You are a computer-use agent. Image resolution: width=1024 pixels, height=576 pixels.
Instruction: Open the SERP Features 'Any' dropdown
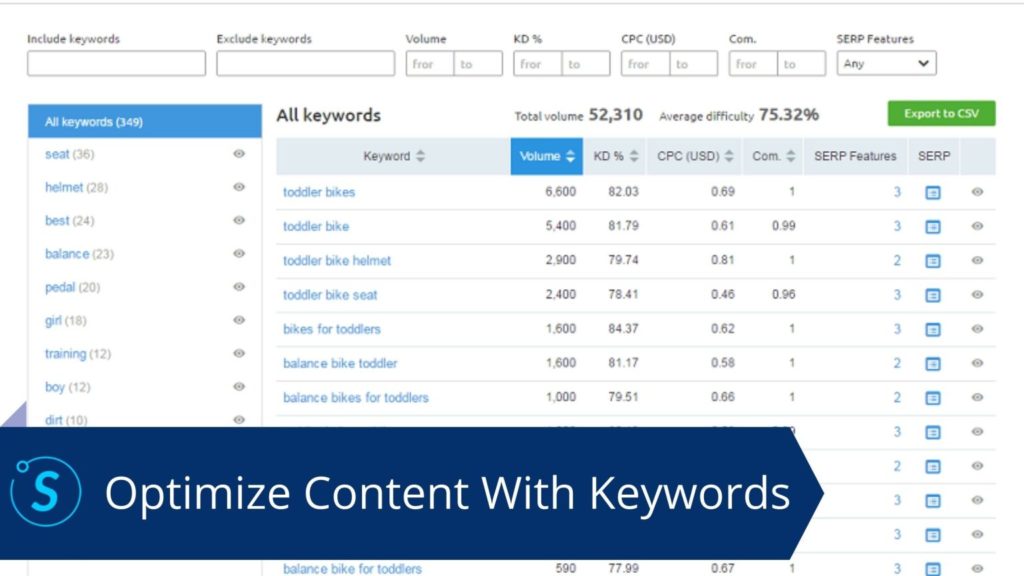[885, 64]
